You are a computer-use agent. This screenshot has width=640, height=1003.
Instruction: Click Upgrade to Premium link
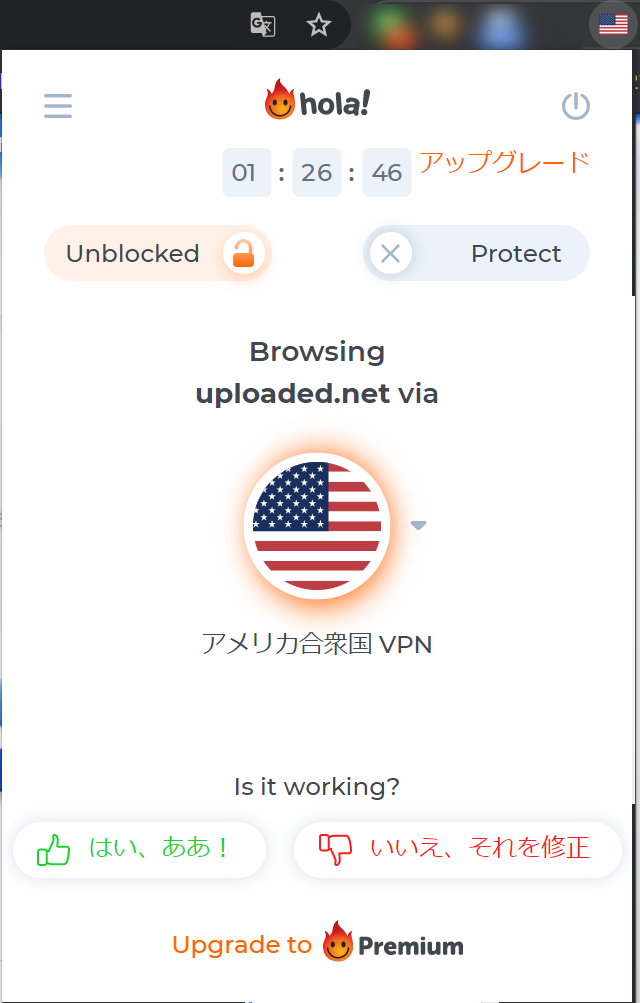(x=318, y=944)
